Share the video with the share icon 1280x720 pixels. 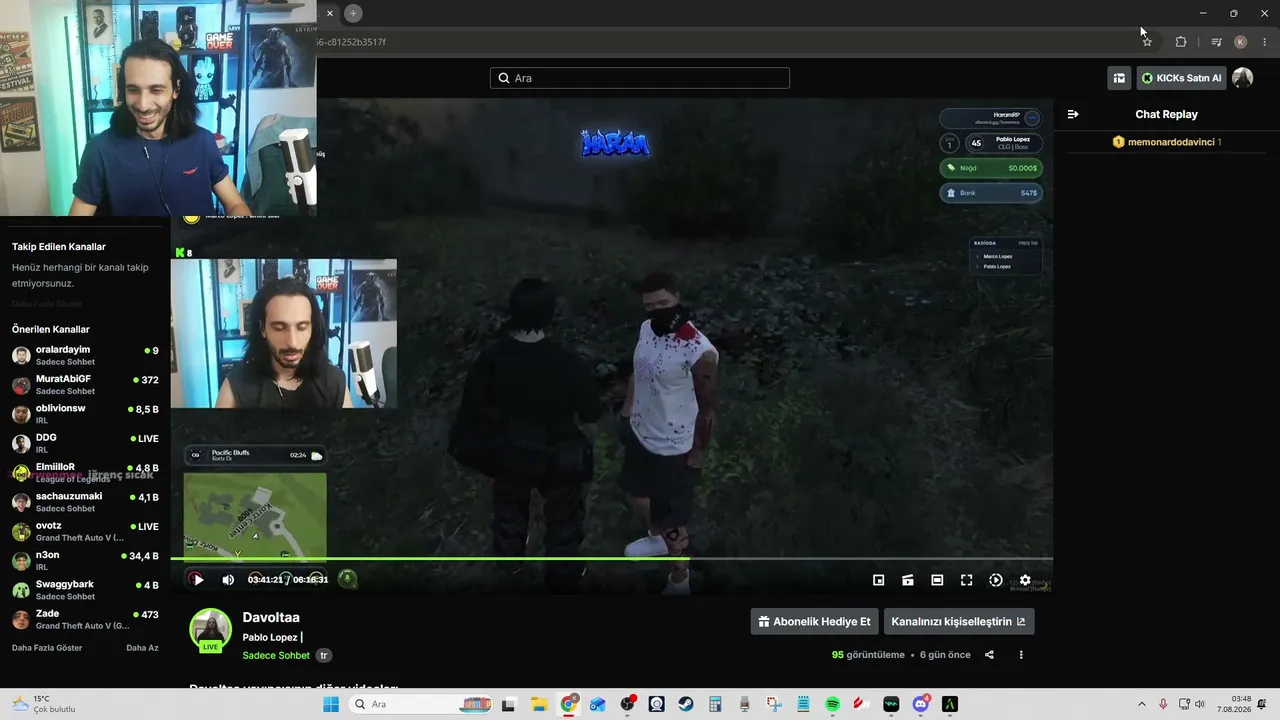point(989,655)
